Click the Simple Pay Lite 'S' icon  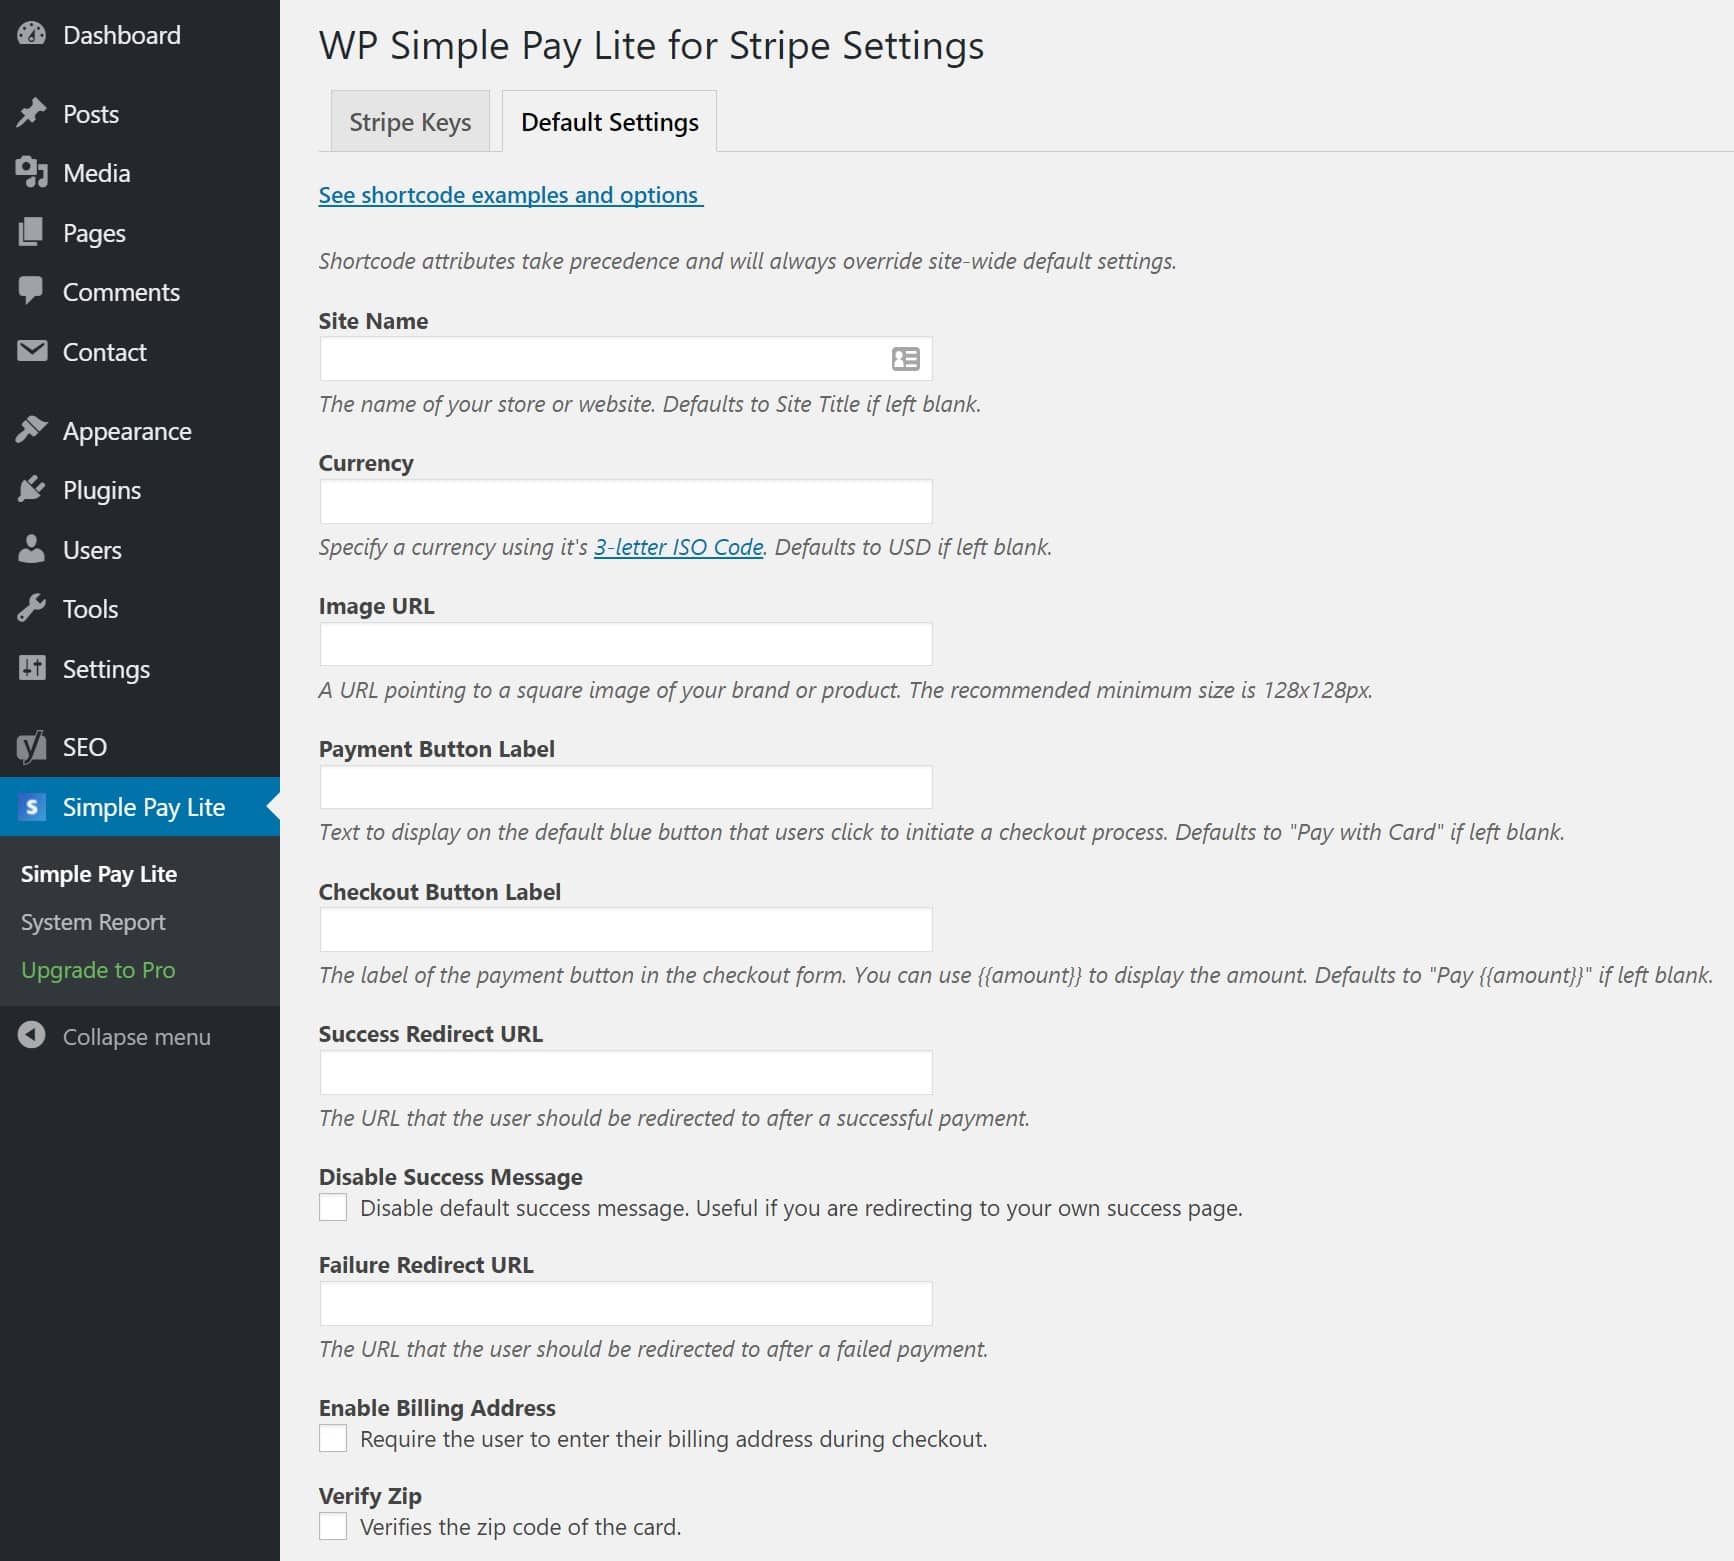click(x=31, y=806)
